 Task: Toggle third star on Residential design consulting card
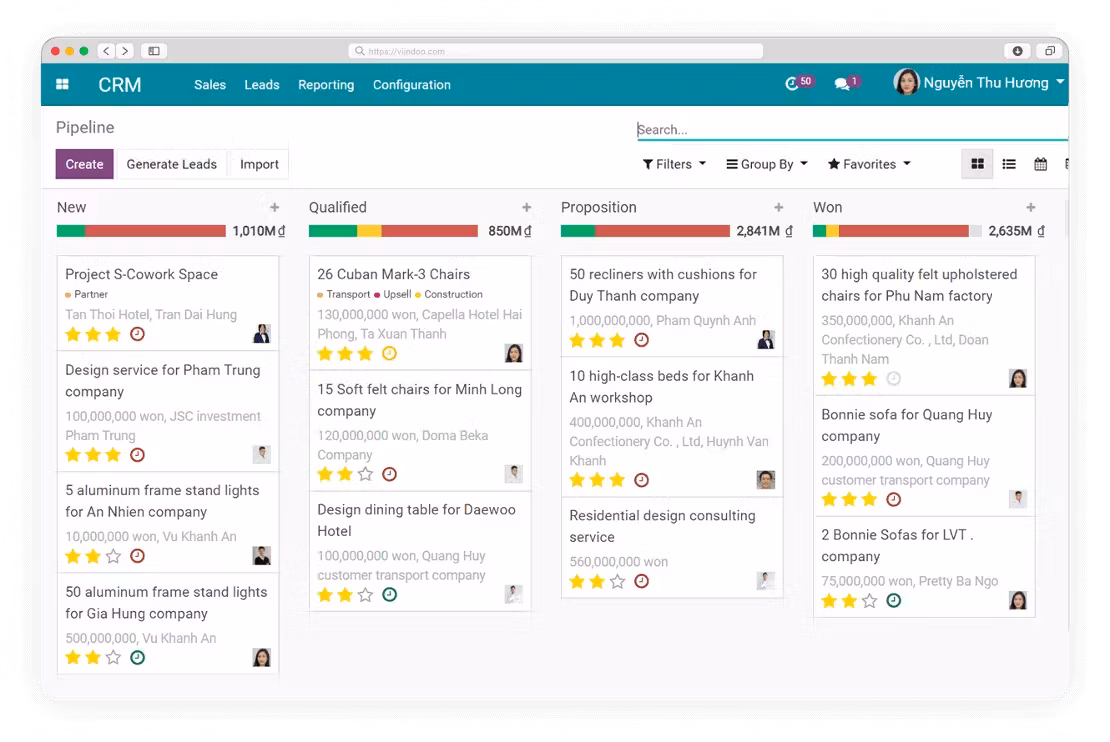(617, 581)
